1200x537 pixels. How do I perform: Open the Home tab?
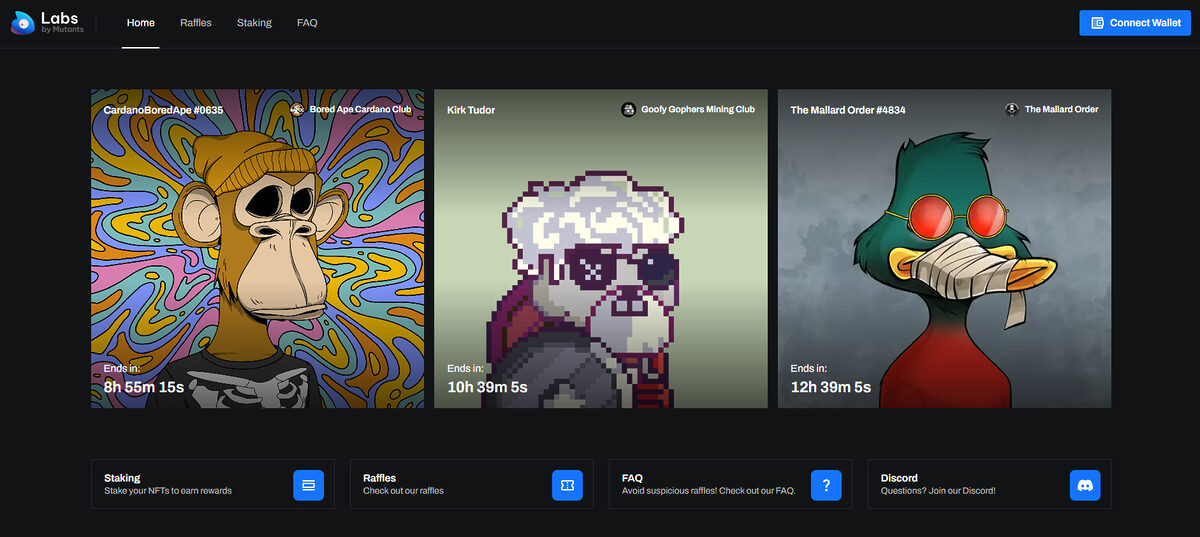[141, 23]
